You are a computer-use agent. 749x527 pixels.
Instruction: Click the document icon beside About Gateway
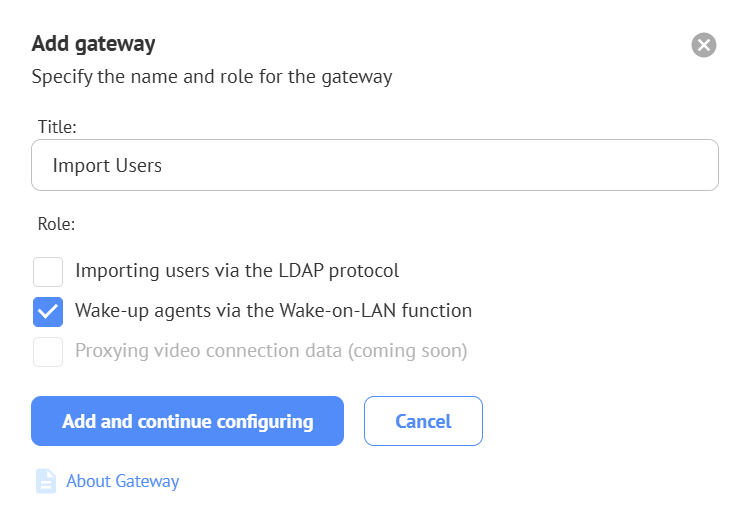click(46, 481)
